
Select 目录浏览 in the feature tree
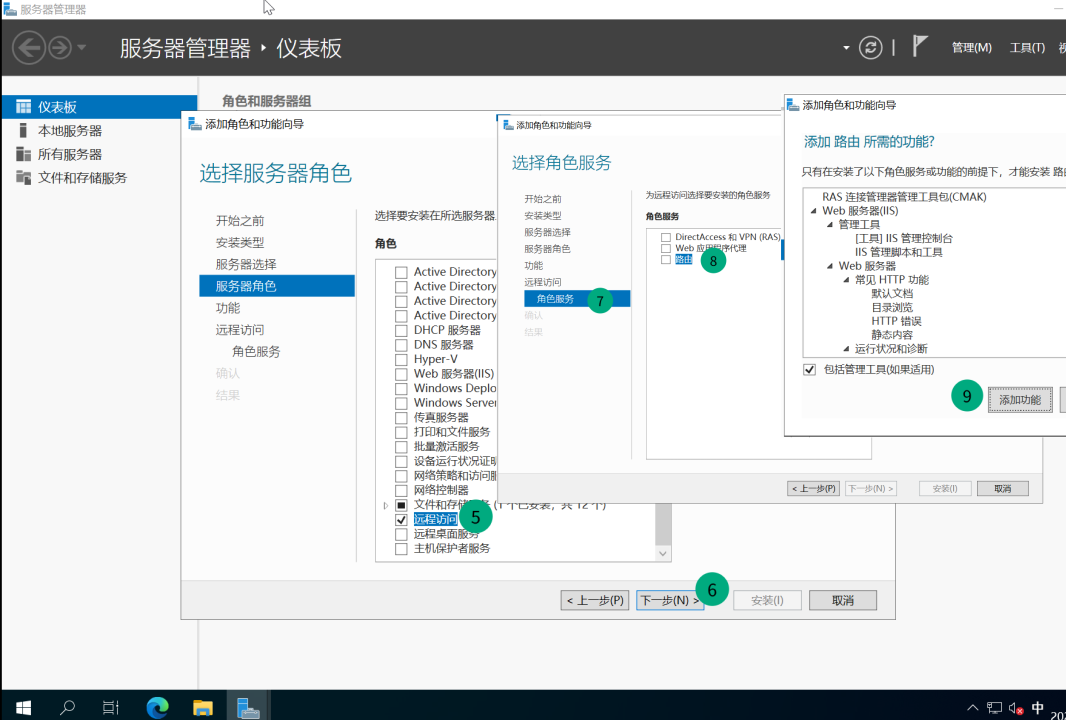[x=892, y=307]
